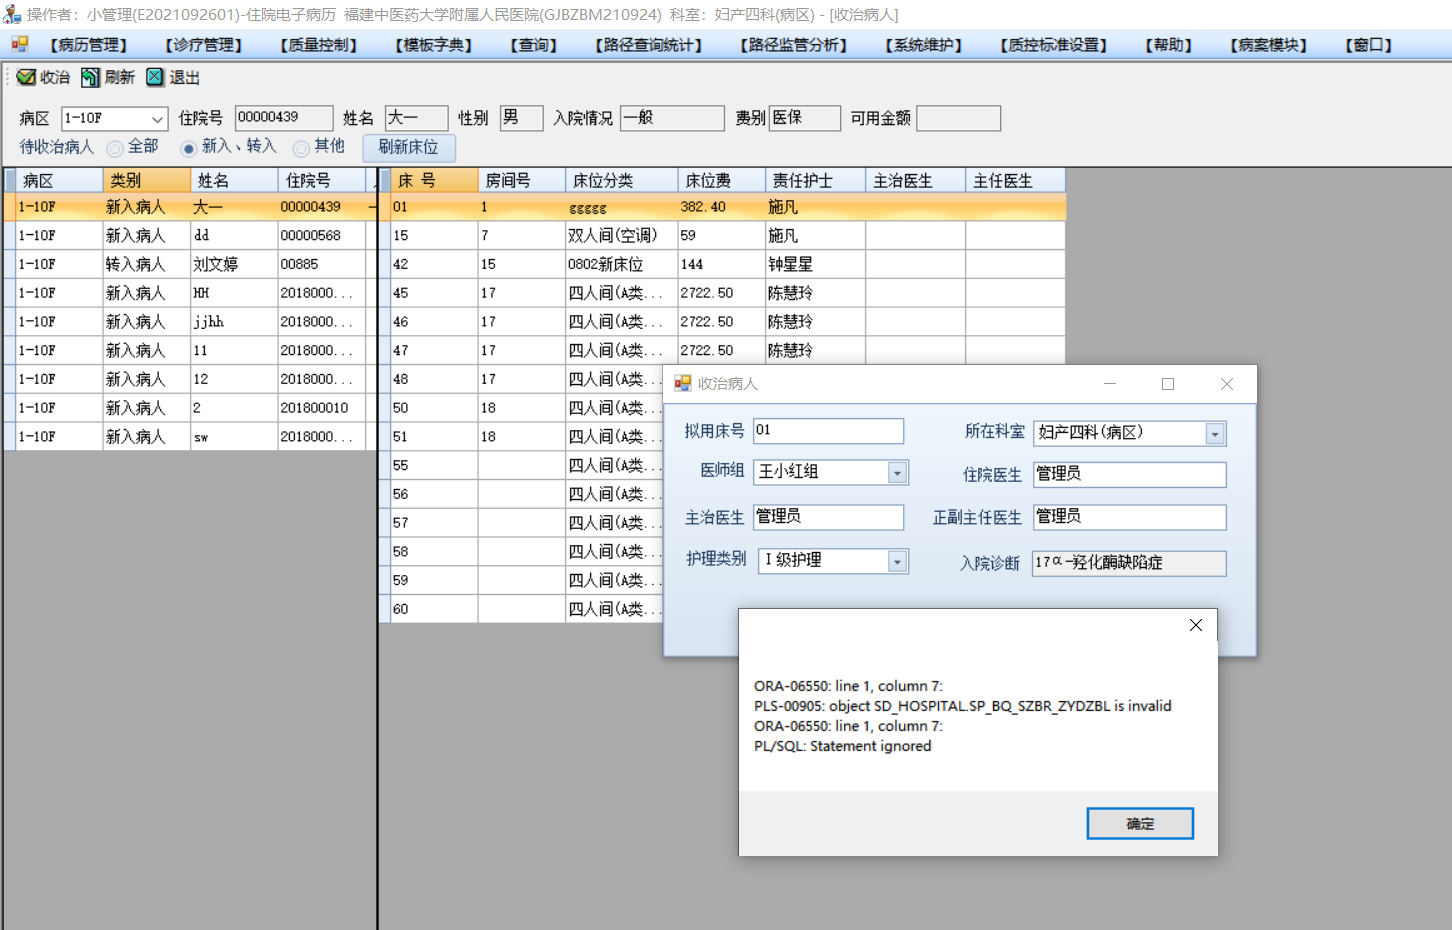
Task: Sort by the 责任护士 column header
Action: pos(815,180)
